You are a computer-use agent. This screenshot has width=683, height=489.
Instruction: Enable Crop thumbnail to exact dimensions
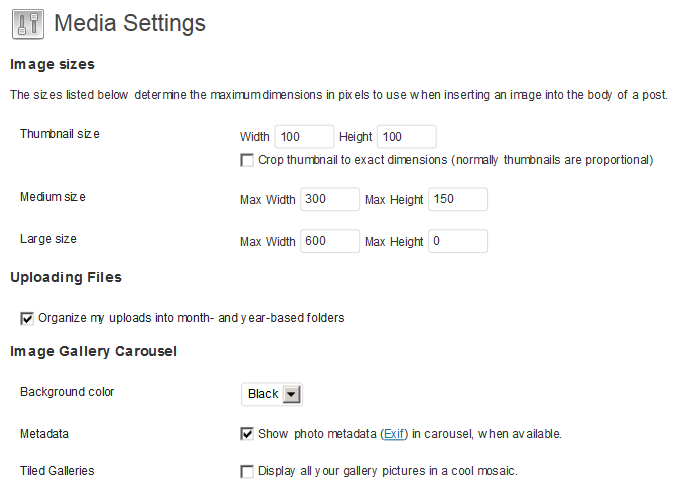247,160
